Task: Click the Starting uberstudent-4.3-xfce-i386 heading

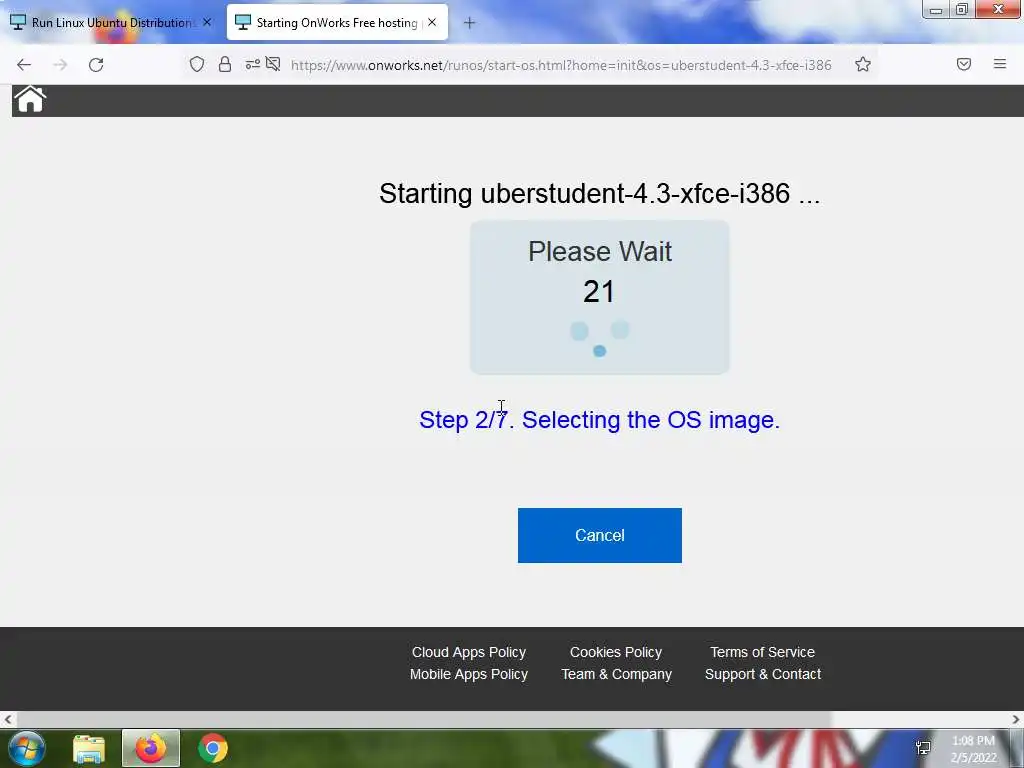Action: 600,193
